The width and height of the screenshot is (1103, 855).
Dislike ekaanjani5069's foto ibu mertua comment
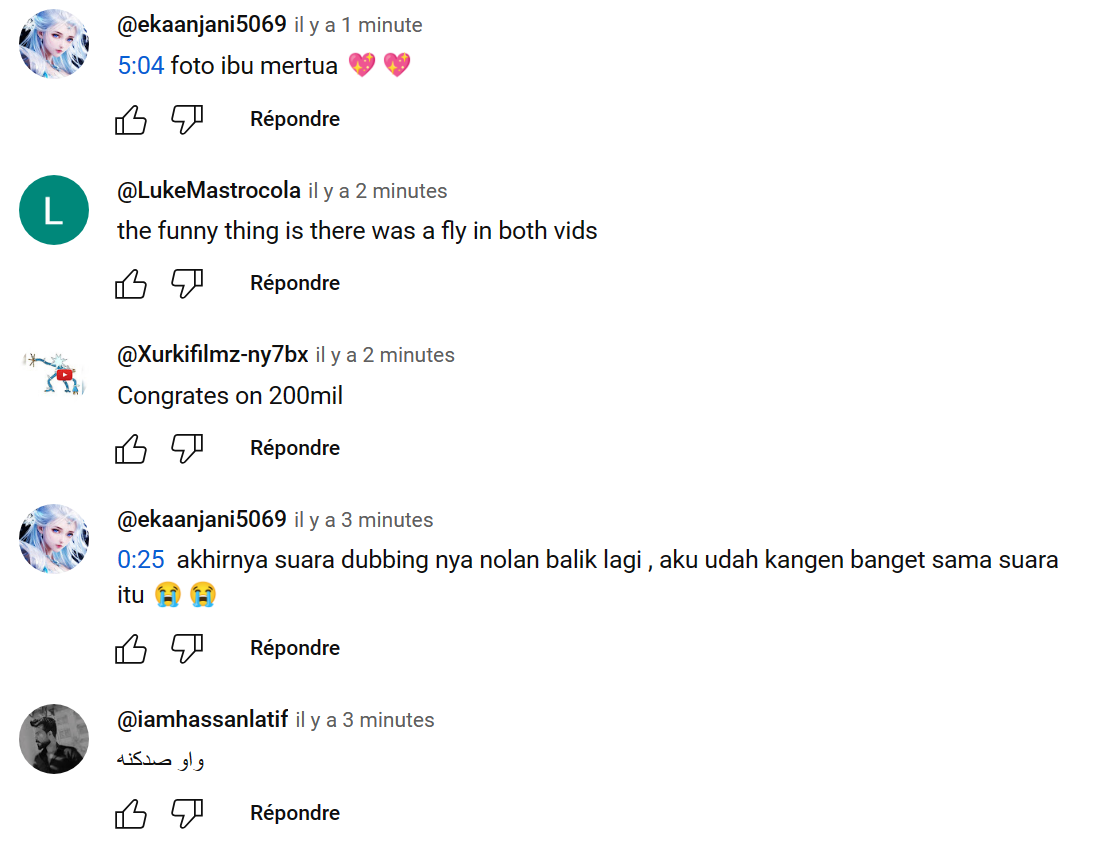click(x=187, y=120)
